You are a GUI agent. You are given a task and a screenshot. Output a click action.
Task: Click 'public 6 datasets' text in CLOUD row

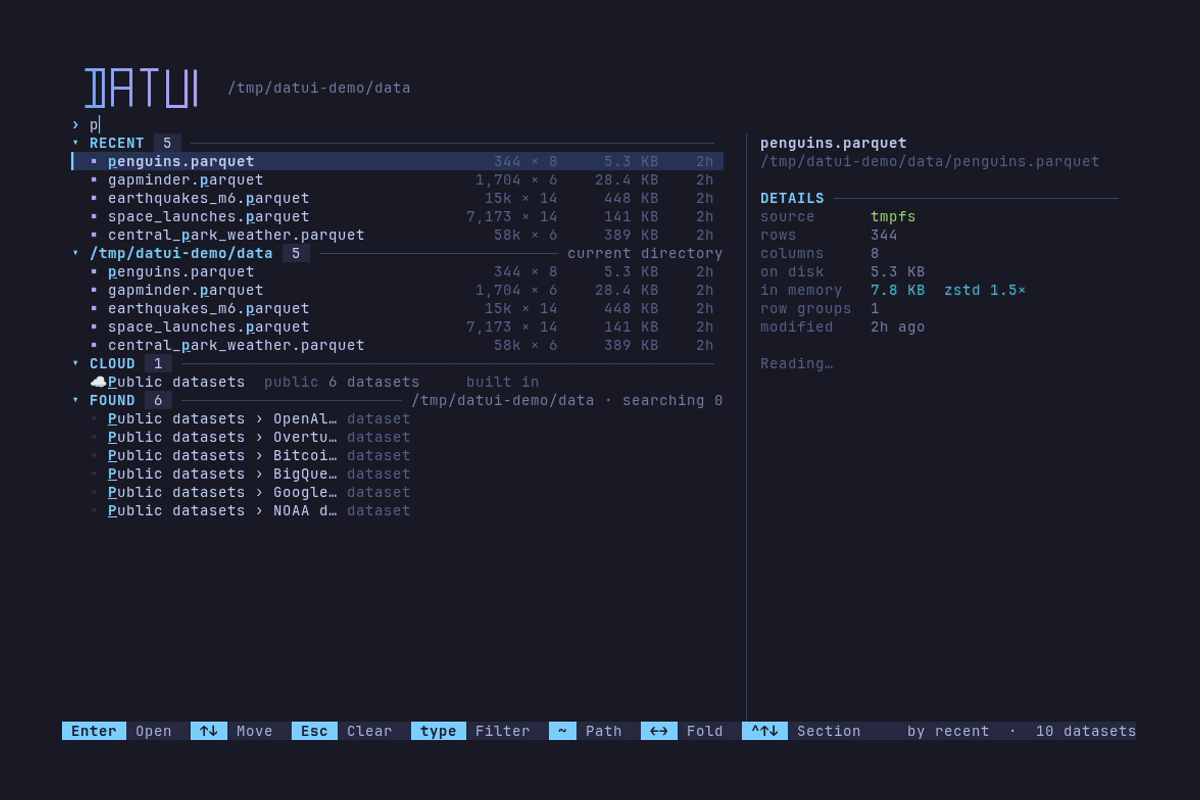(x=342, y=382)
